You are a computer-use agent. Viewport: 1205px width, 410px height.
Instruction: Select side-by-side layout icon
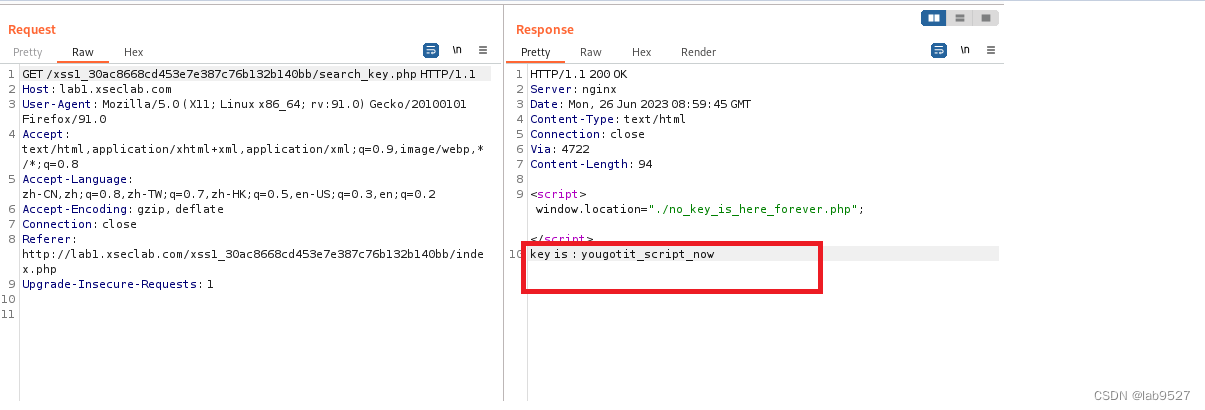[x=934, y=18]
